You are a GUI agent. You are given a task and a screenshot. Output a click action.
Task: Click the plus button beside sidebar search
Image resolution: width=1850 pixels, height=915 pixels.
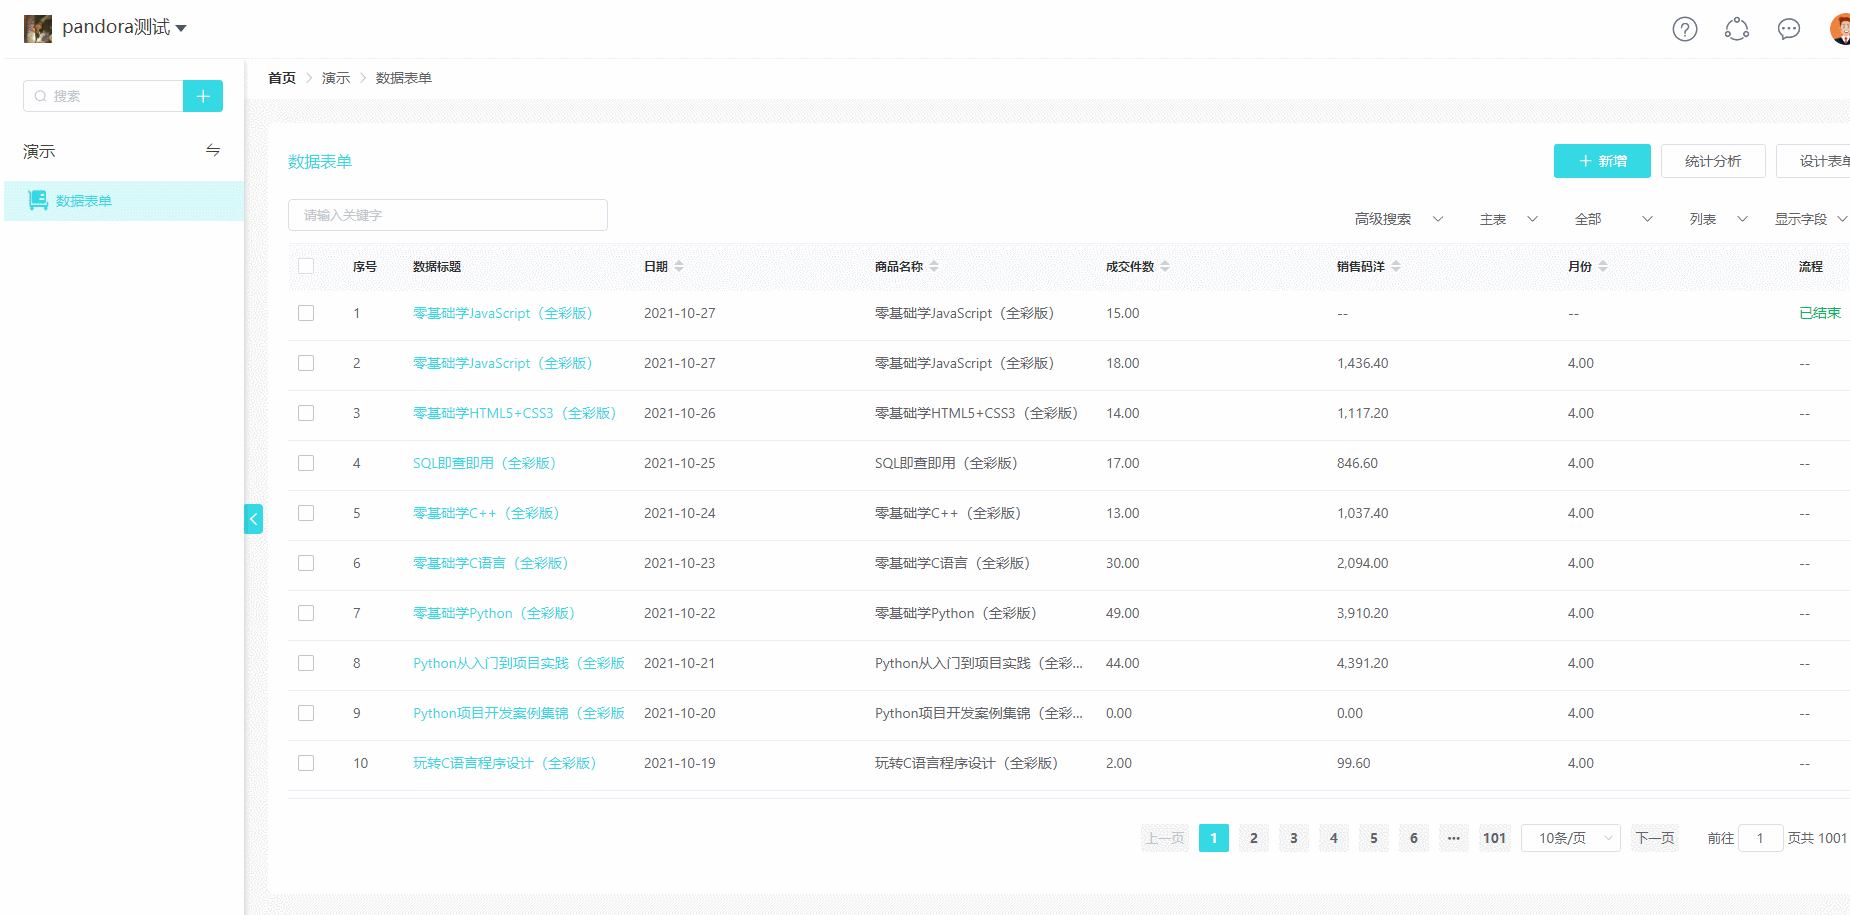(x=203, y=96)
